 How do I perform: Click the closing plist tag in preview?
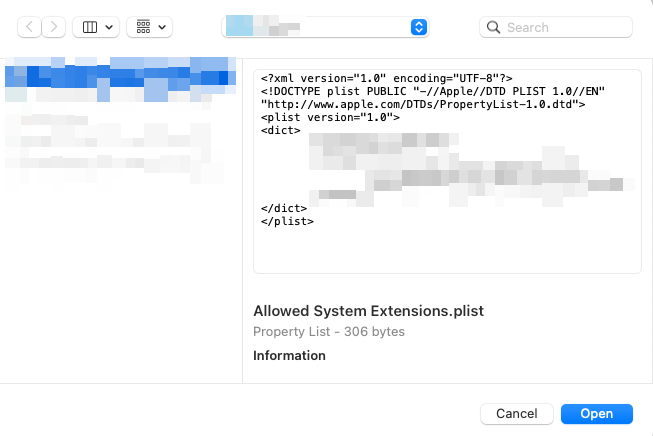click(x=288, y=221)
